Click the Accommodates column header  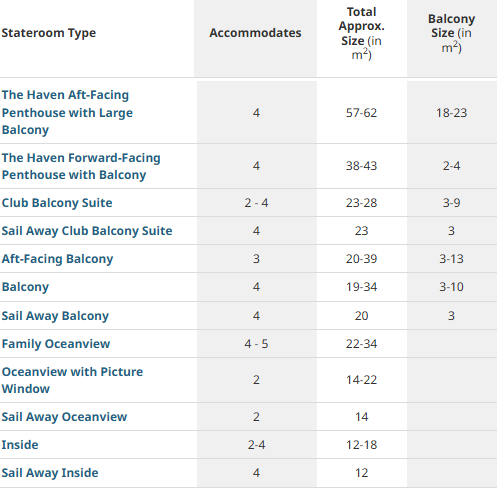(255, 33)
